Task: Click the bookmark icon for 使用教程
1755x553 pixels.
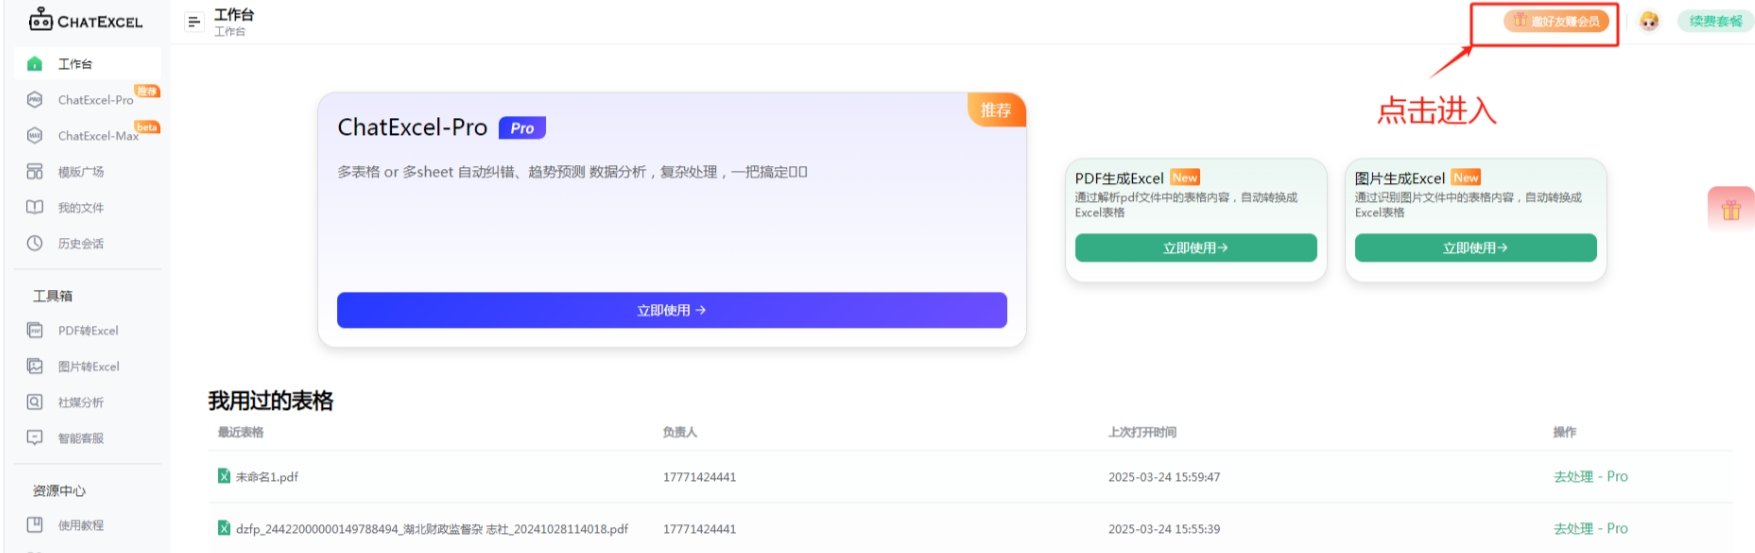Action: coord(35,525)
